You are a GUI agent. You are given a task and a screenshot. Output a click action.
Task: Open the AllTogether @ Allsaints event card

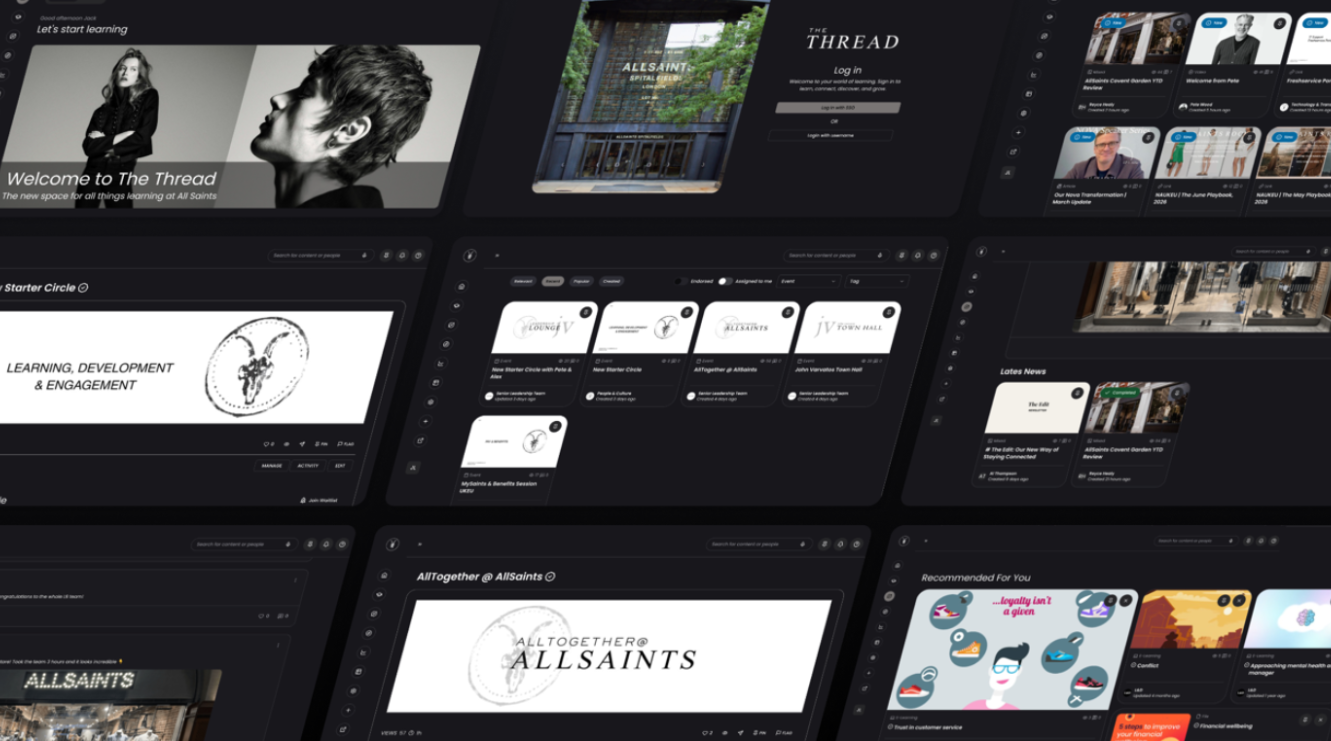coord(741,354)
